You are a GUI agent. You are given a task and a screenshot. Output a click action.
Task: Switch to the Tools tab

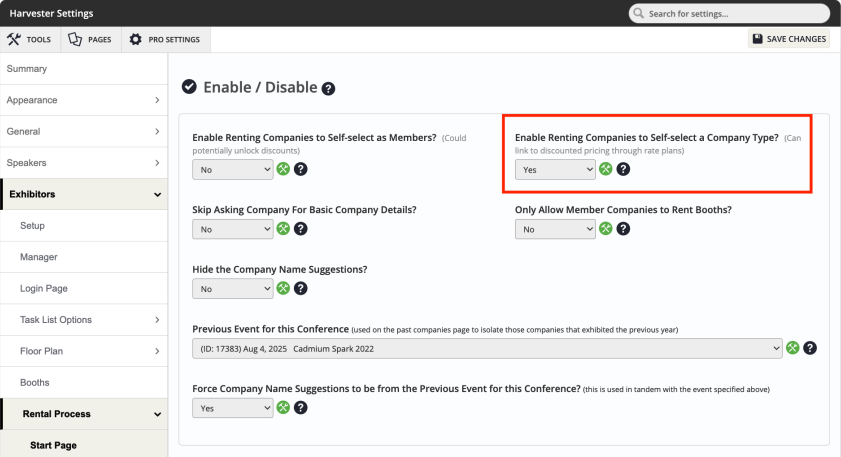tap(30, 40)
